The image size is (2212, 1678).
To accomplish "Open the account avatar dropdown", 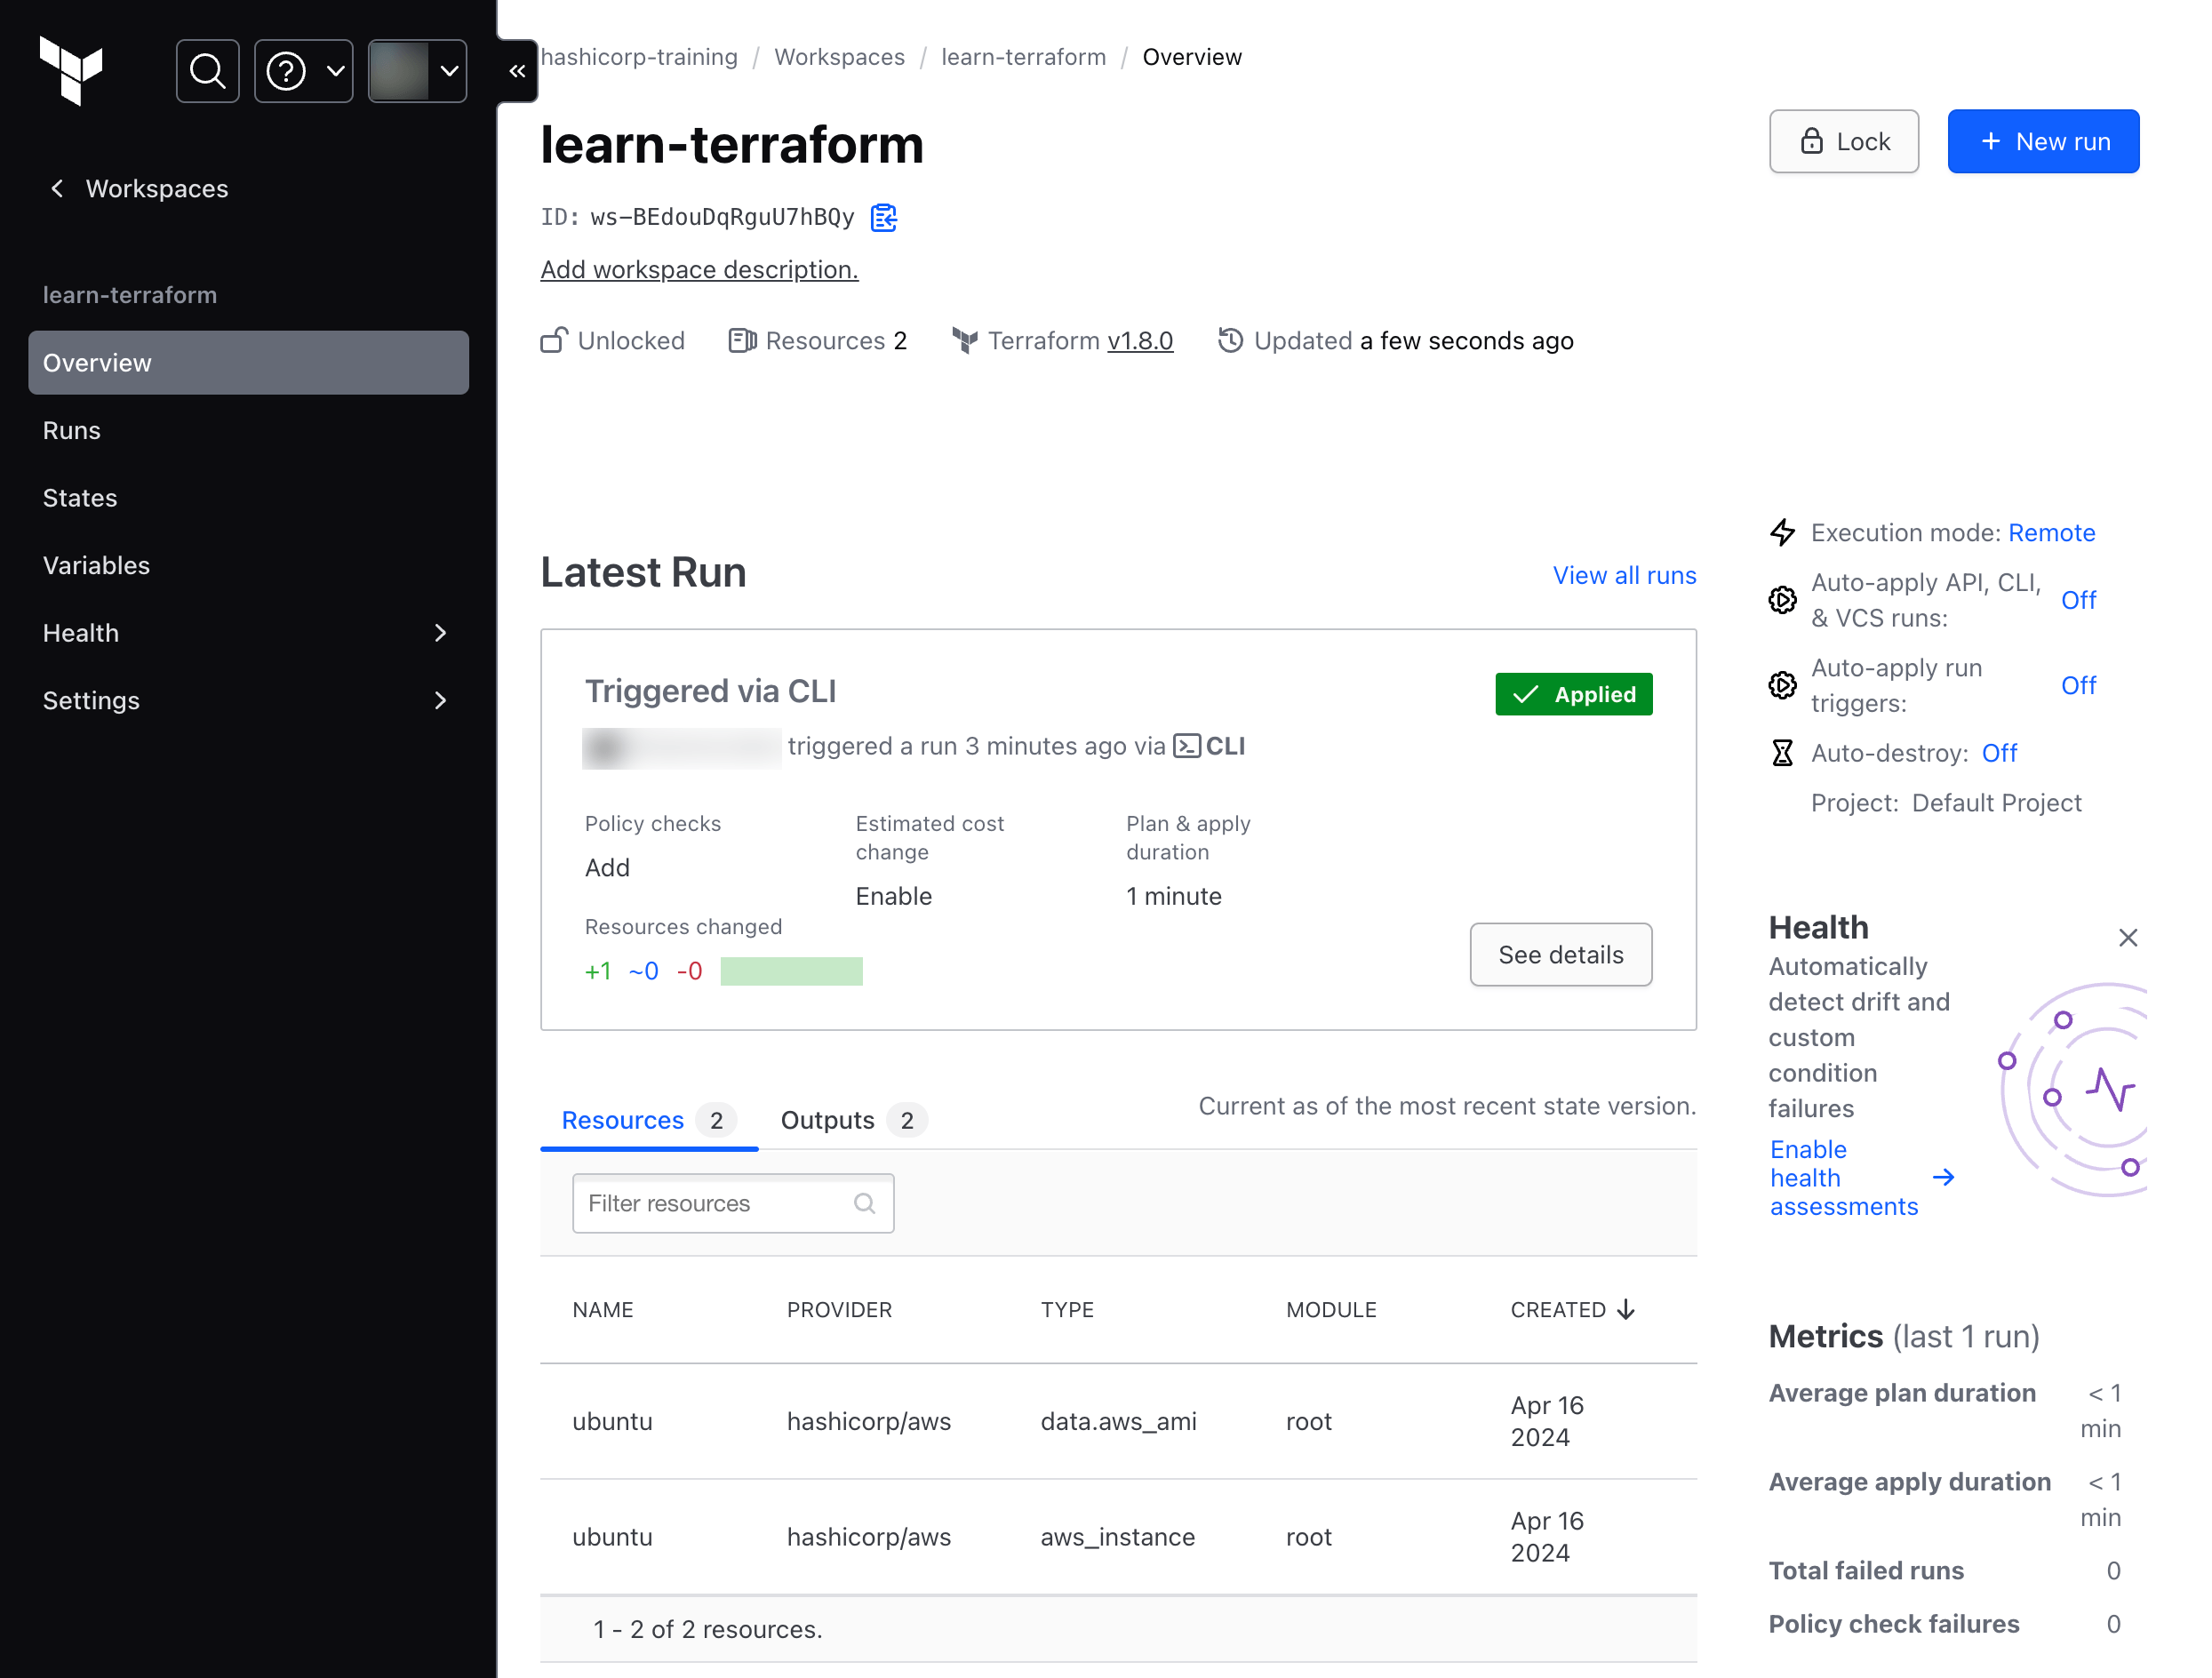I will coord(417,70).
